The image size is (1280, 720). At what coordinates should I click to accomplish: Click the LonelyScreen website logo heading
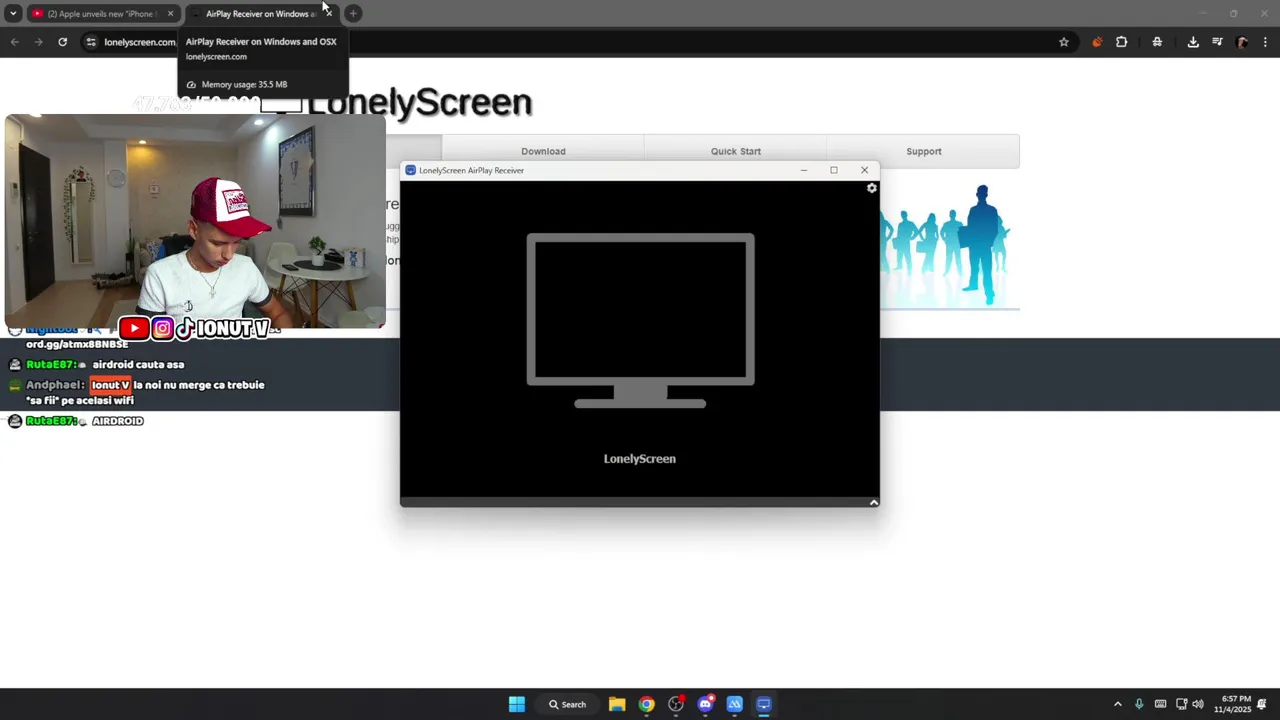click(x=420, y=102)
